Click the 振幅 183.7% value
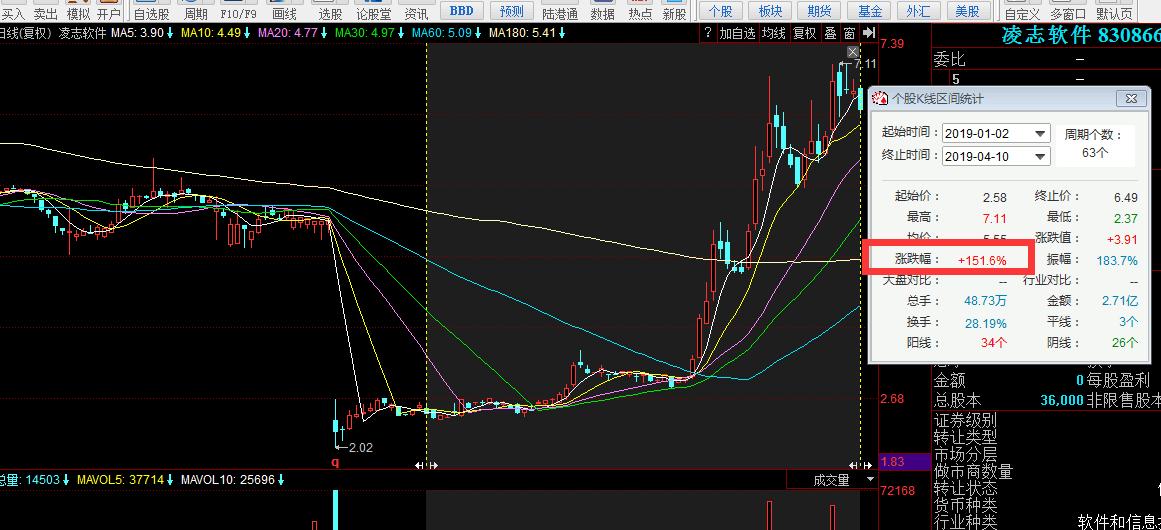 click(x=1117, y=260)
